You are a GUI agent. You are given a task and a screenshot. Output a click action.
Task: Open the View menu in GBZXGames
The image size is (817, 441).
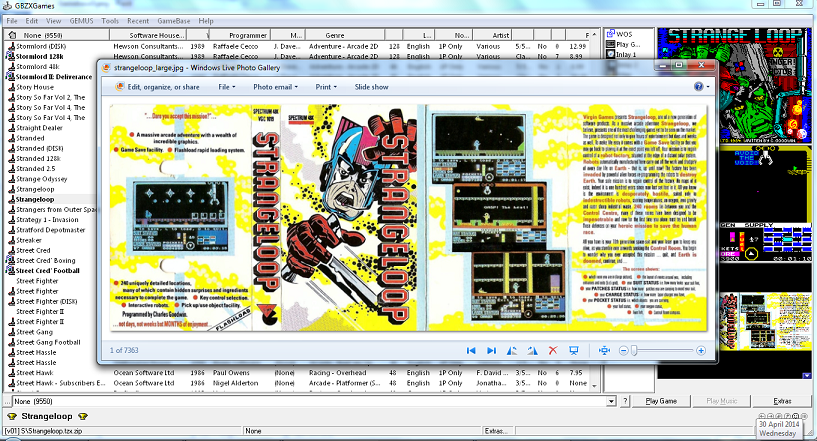pyautogui.click(x=54, y=21)
